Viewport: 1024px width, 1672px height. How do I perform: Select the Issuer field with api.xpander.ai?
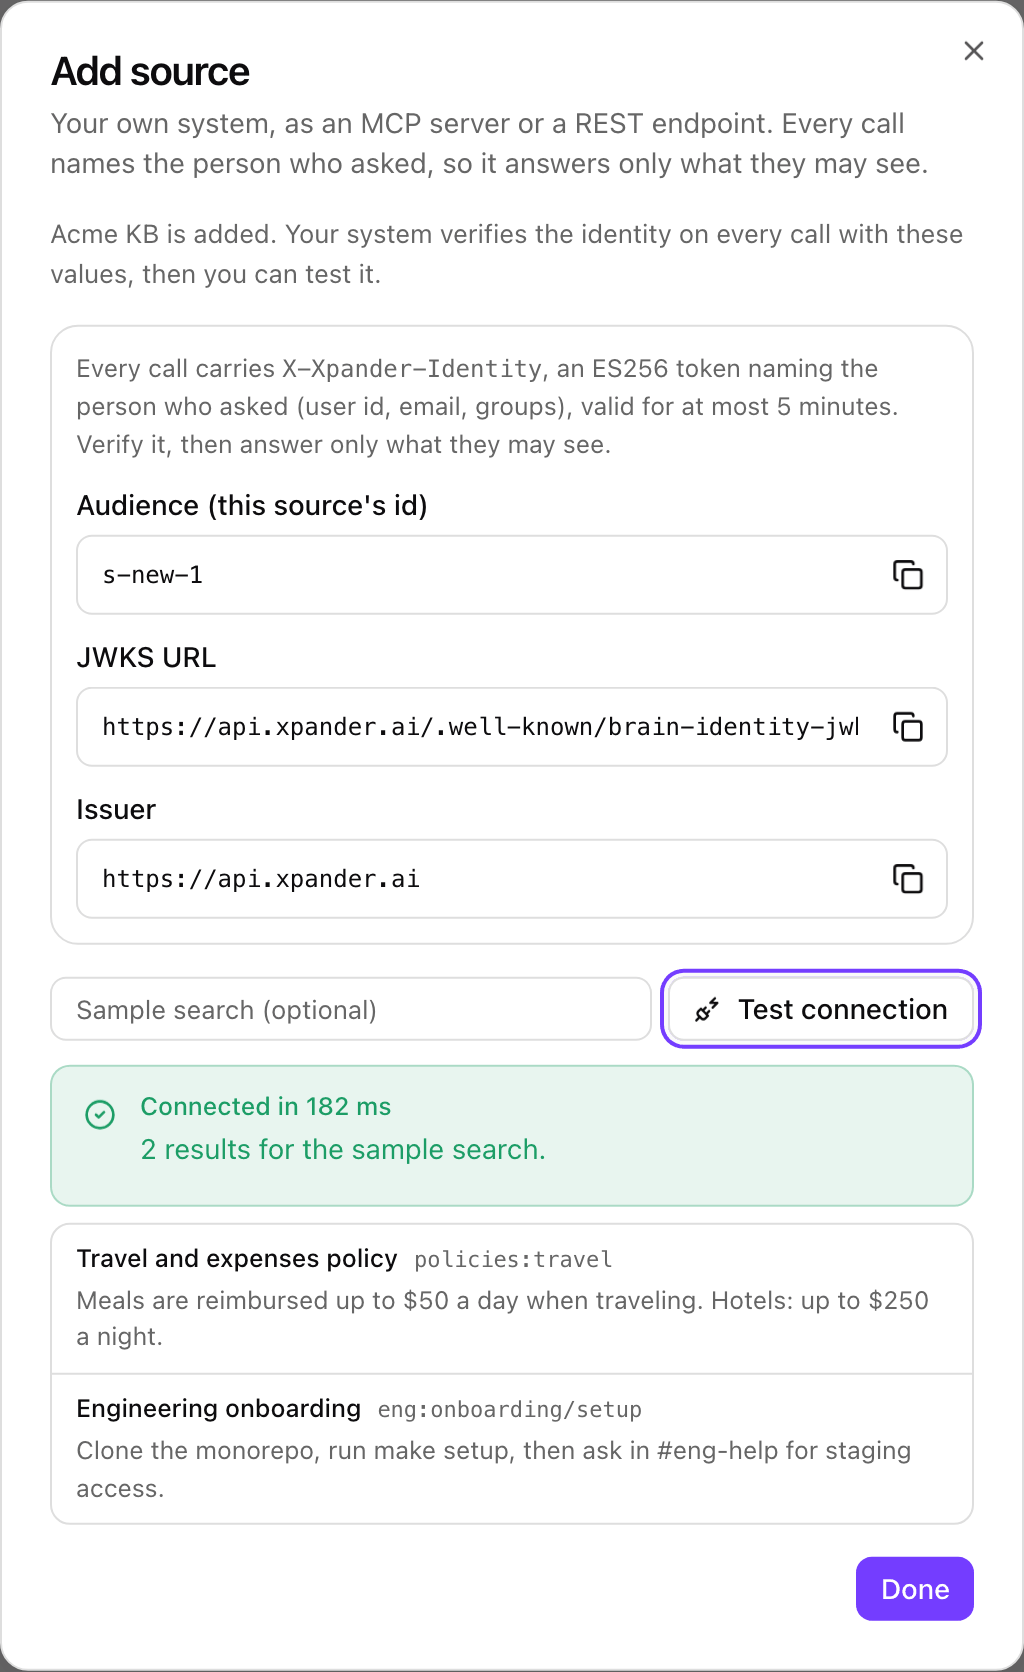pyautogui.click(x=512, y=879)
